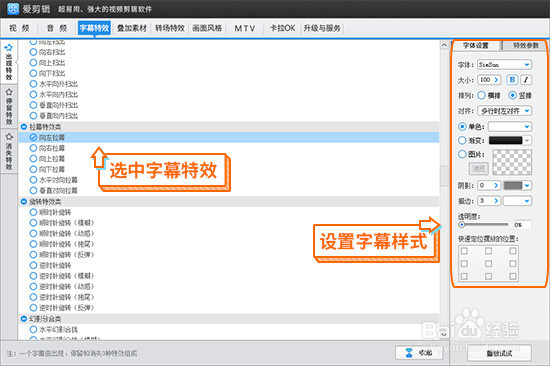Select 水平幻影合拢 effect row

click(229, 330)
